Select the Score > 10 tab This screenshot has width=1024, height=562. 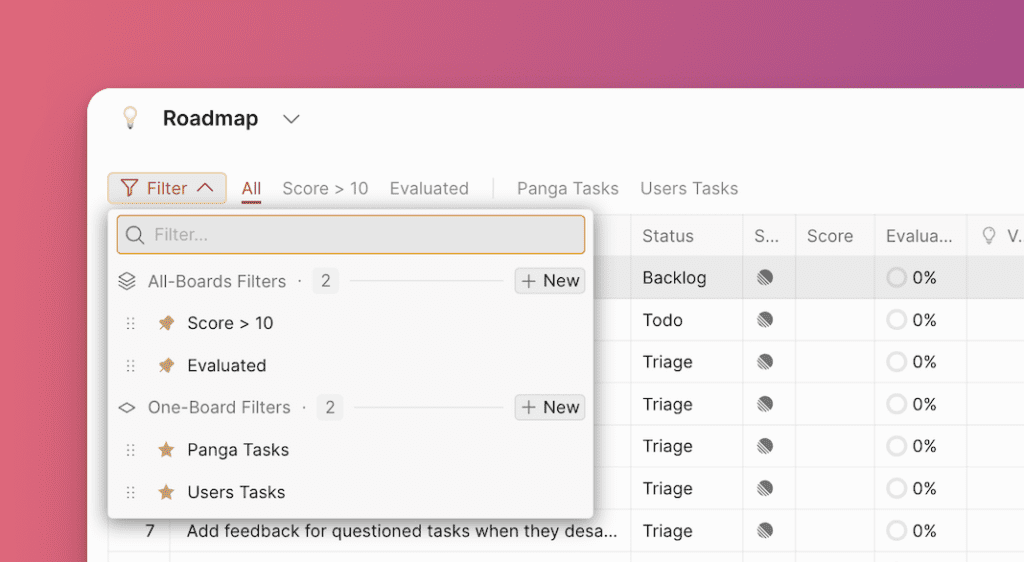(x=325, y=188)
